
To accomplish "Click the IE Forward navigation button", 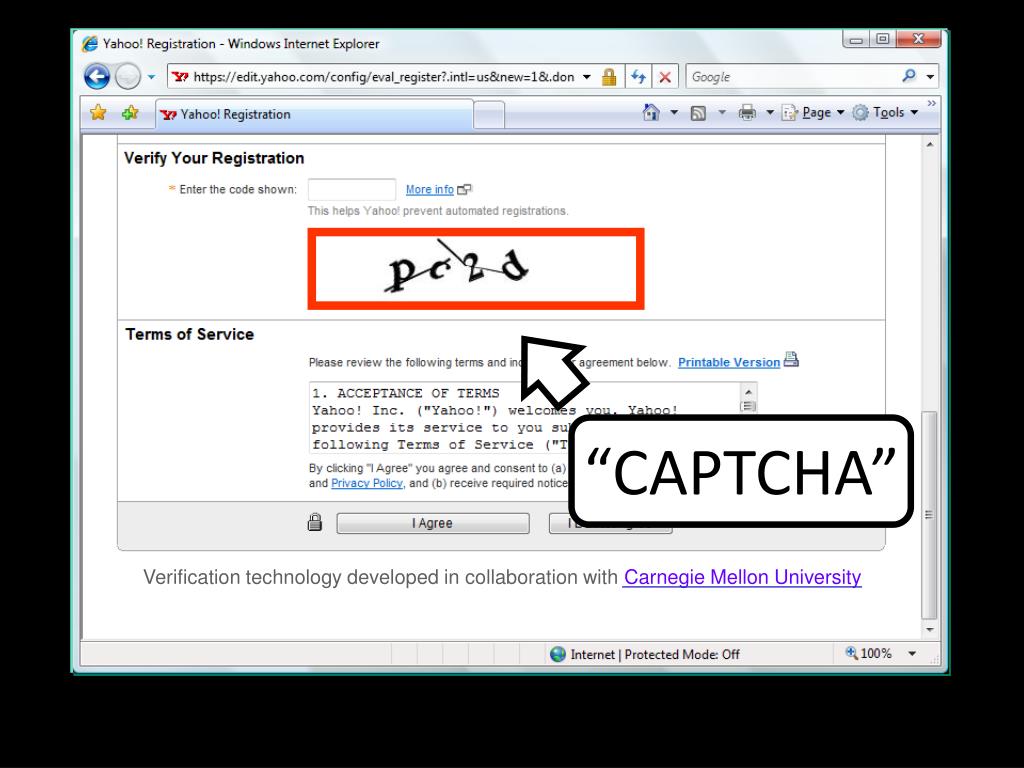I will coord(127,77).
